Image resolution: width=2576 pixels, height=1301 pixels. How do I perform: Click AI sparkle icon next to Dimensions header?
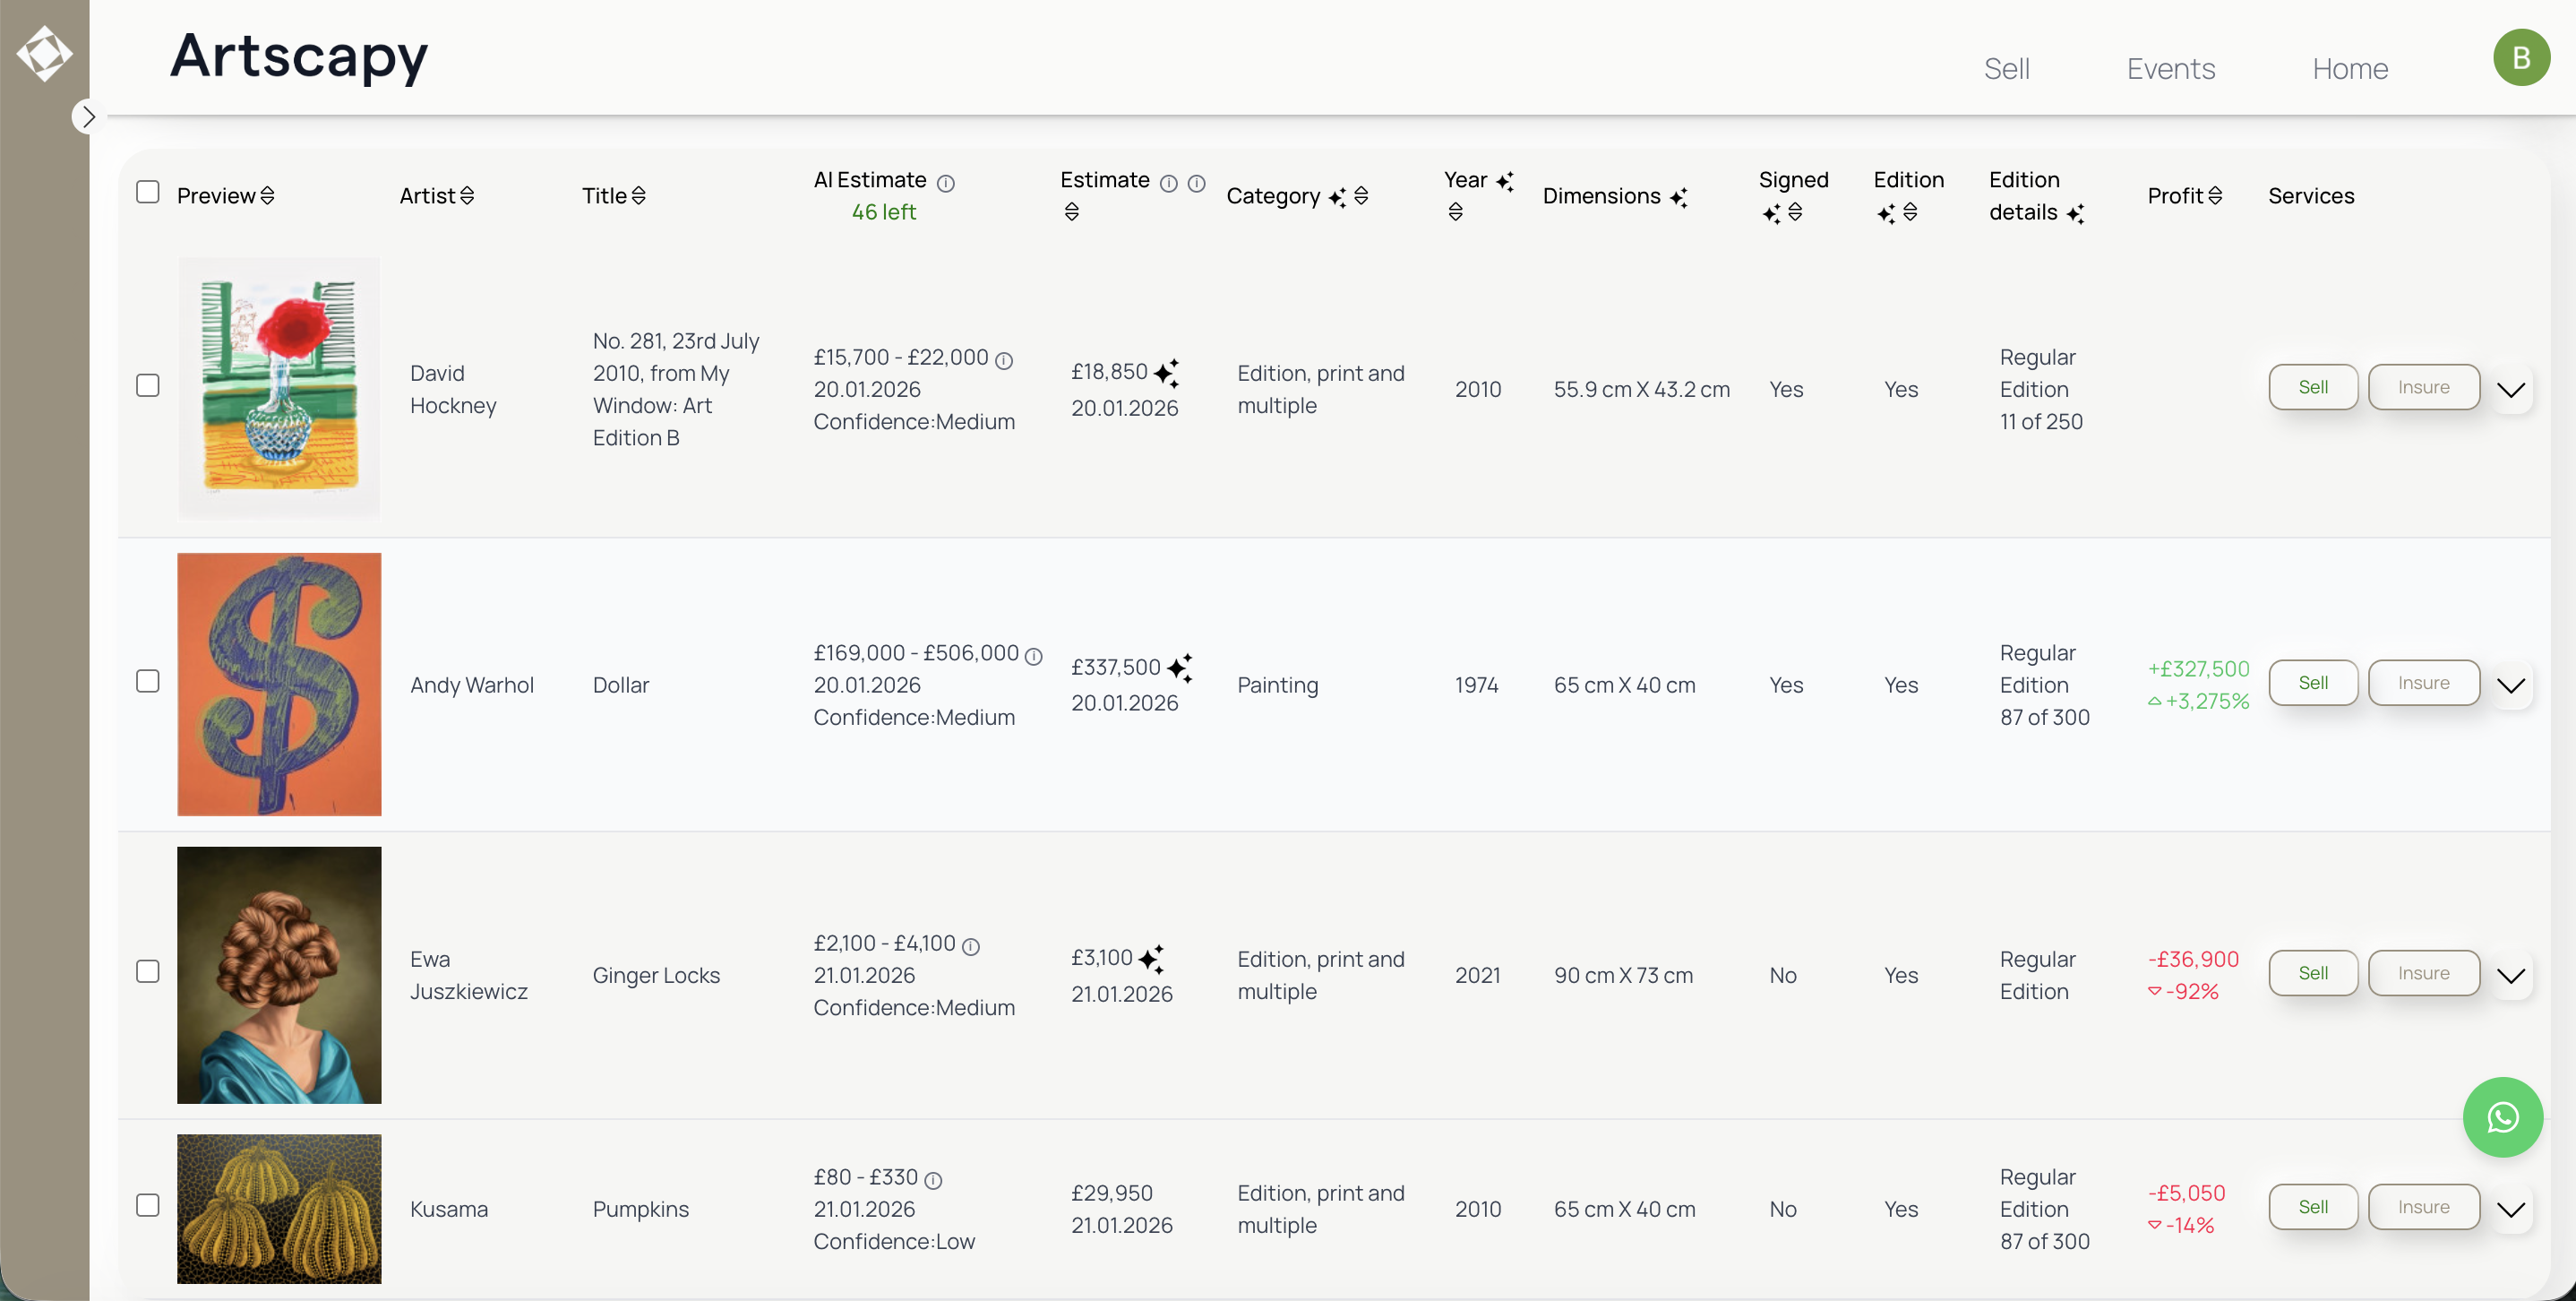pos(1679,198)
